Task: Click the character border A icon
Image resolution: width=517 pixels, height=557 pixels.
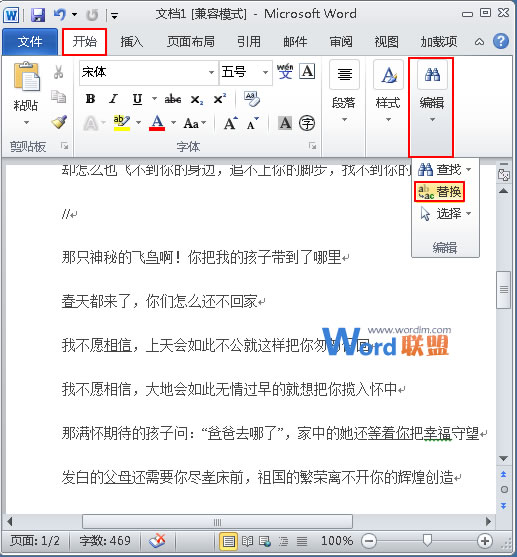Action: [307, 71]
